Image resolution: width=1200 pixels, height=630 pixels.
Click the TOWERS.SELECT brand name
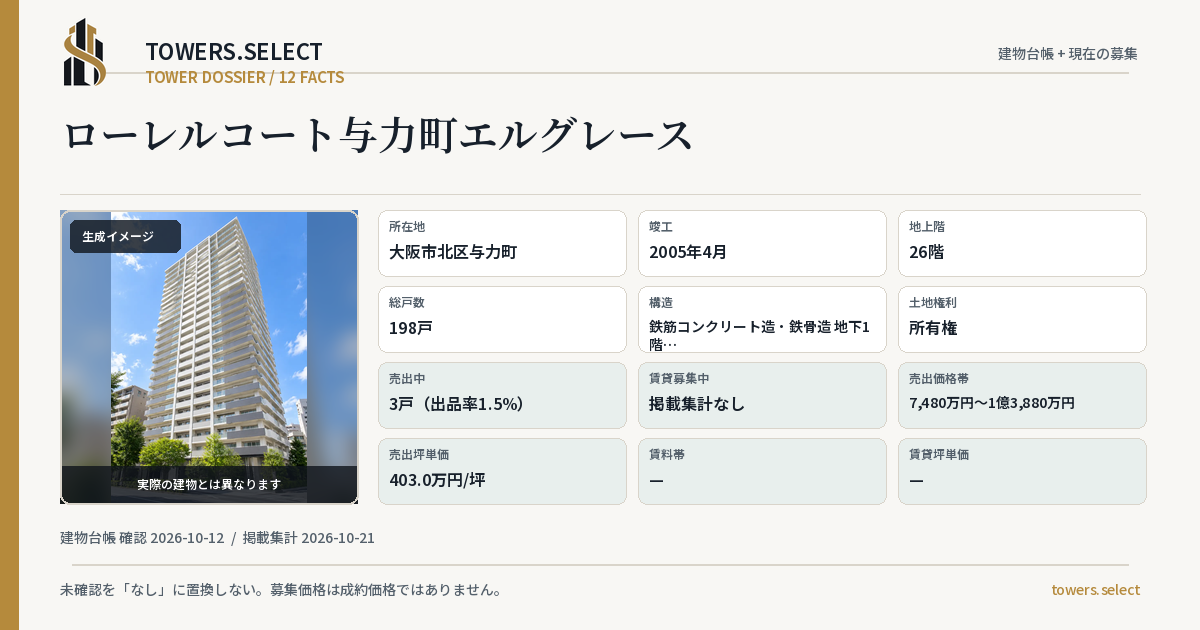(234, 52)
